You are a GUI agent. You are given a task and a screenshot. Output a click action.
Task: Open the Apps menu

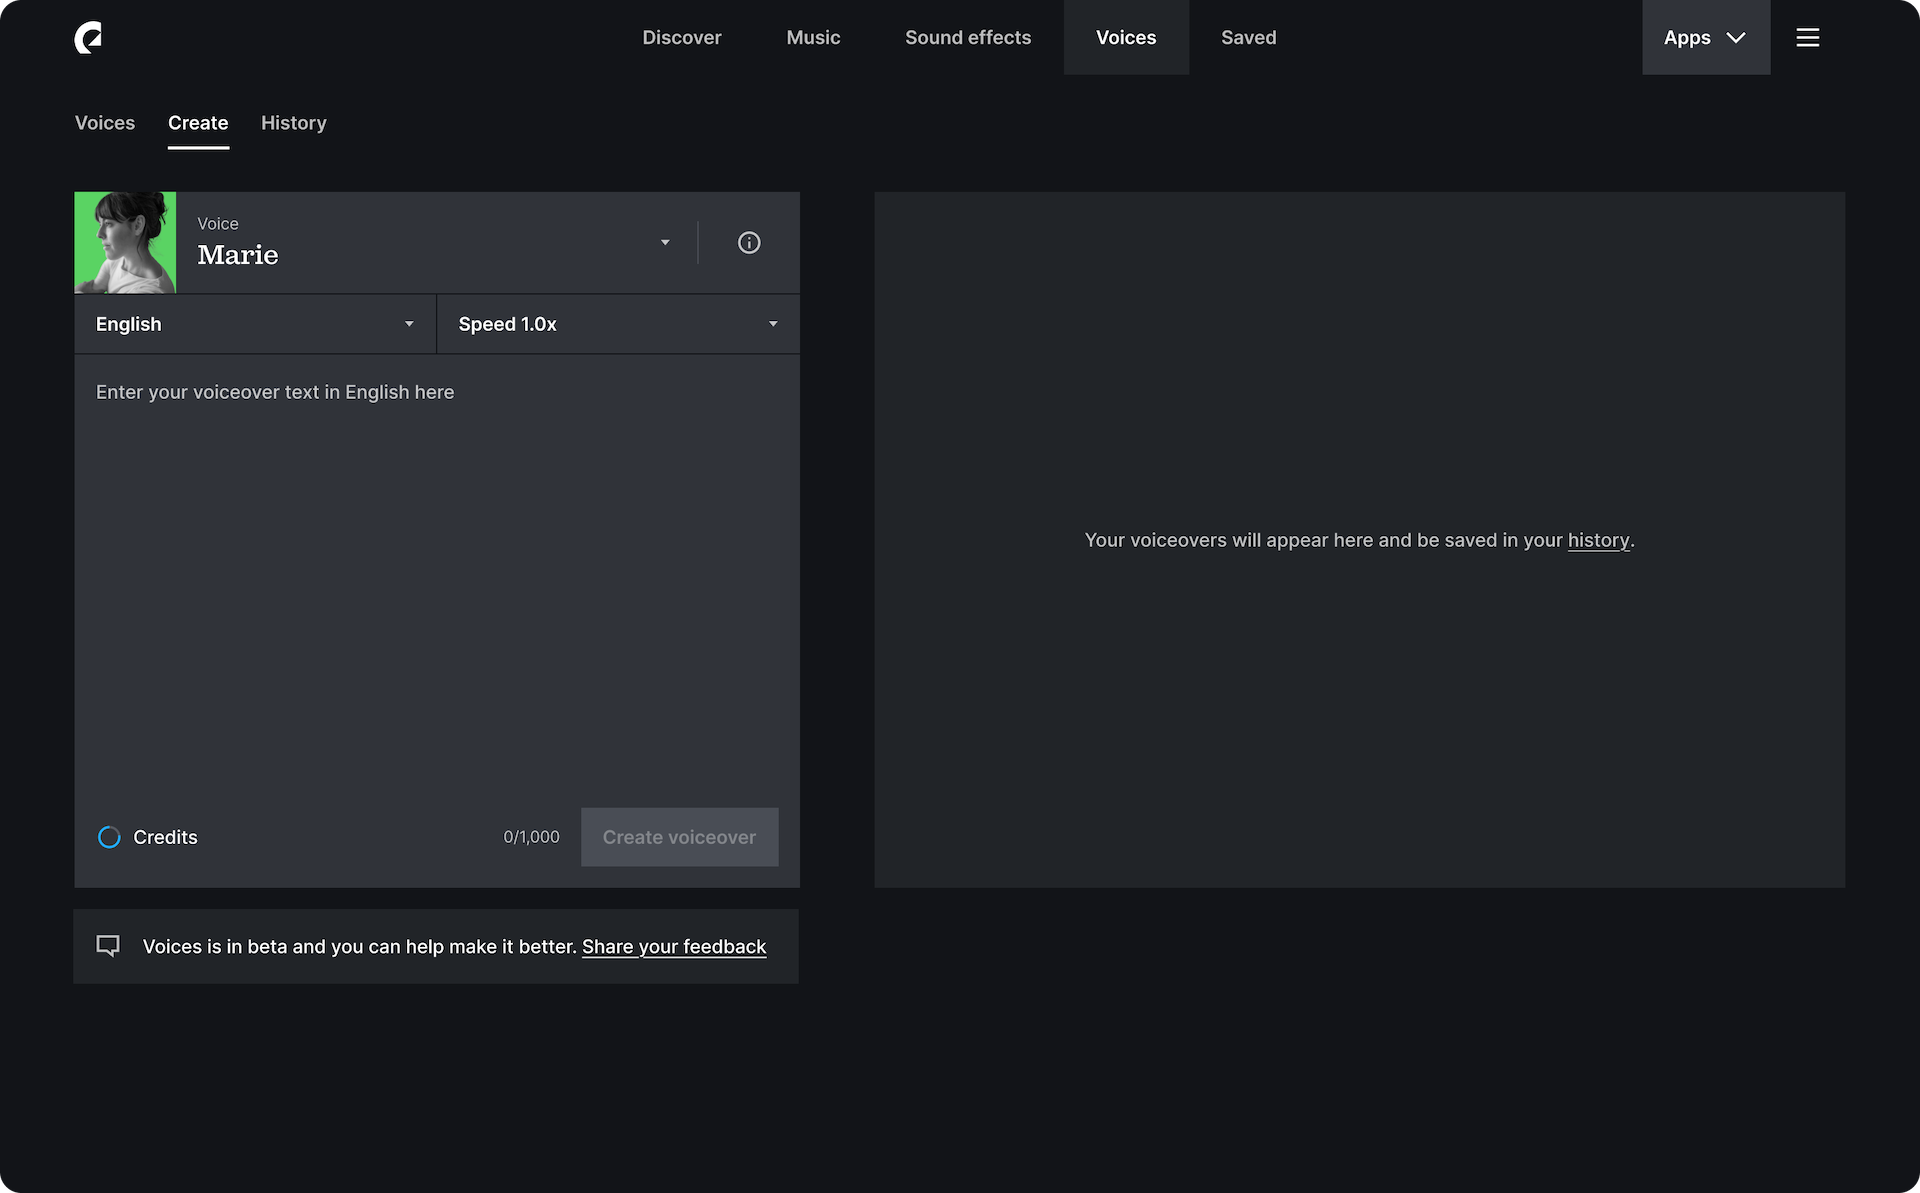click(1689, 38)
